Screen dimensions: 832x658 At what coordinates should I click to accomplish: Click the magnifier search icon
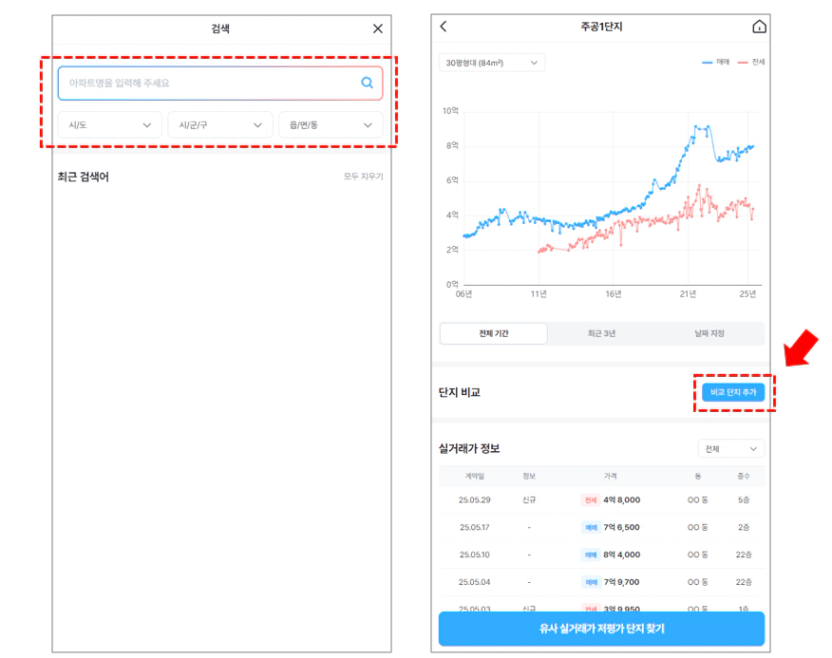click(x=367, y=83)
